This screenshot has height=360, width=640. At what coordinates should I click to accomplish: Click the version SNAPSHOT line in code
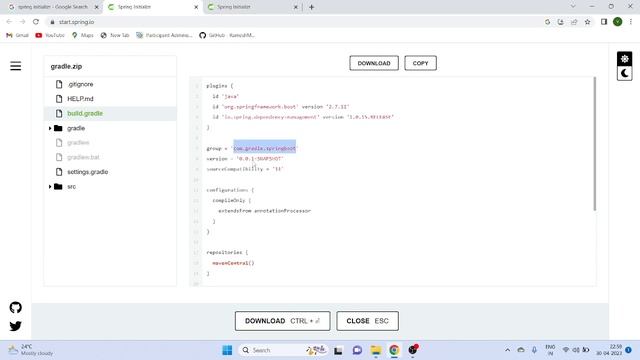coord(244,159)
